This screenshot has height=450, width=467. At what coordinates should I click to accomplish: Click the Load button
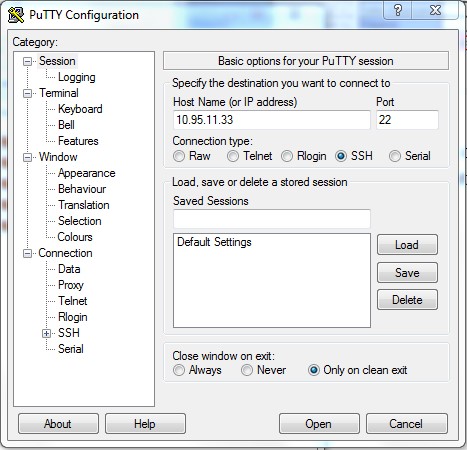click(407, 245)
